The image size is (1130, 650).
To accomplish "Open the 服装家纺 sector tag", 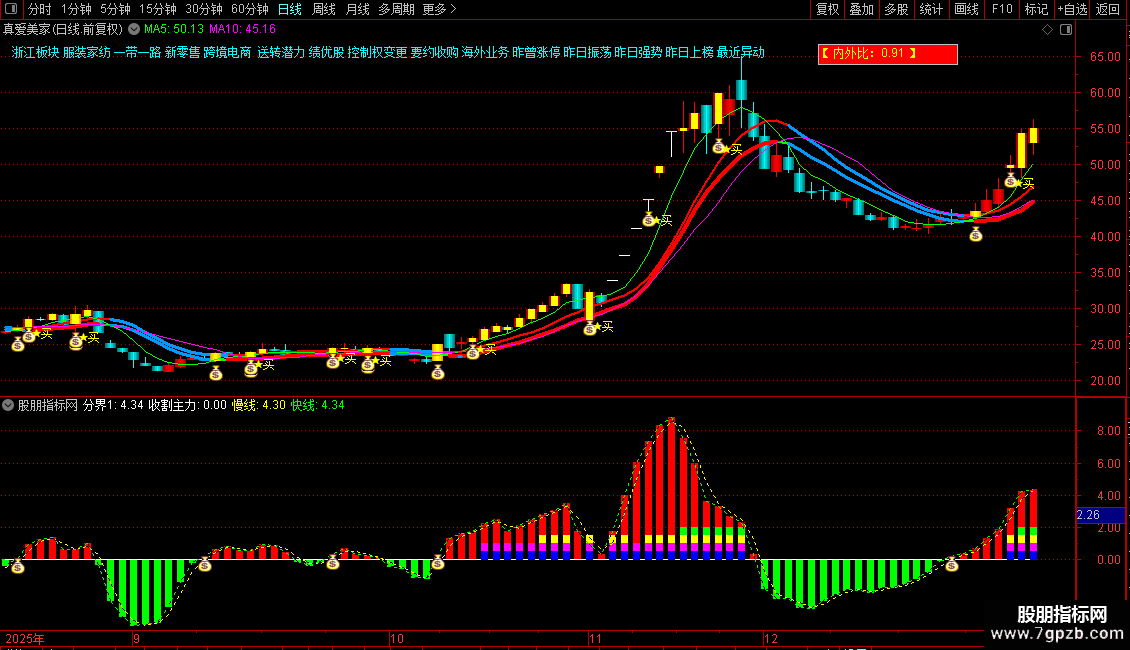I will (86, 53).
